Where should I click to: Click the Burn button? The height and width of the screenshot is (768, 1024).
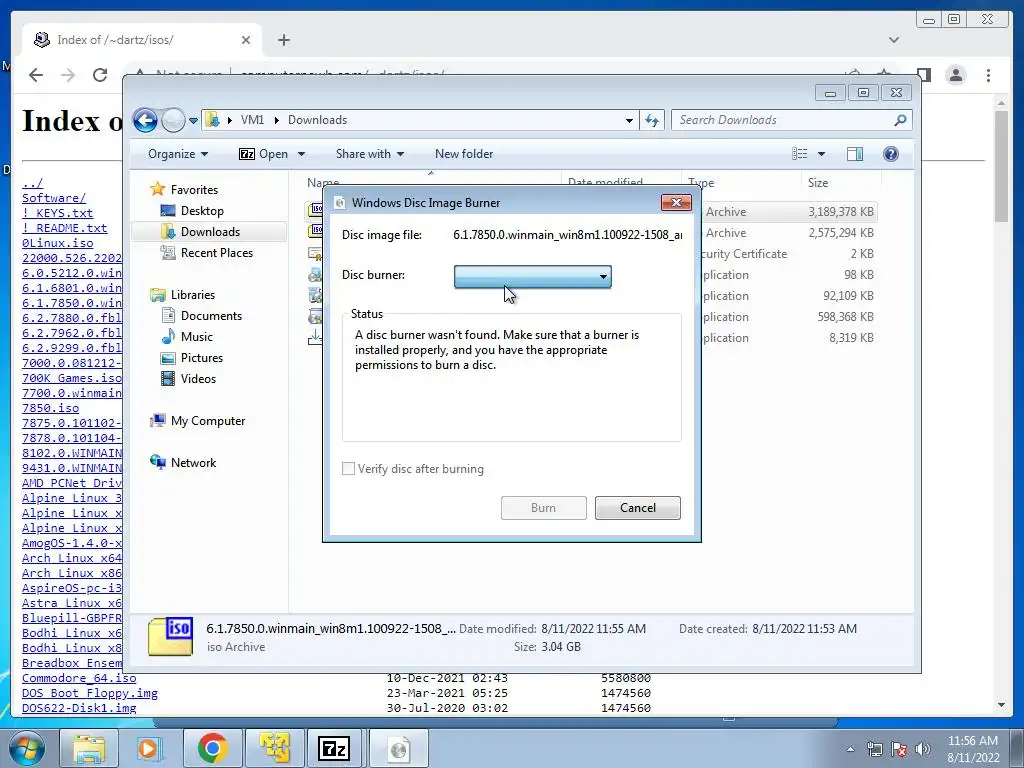(543, 508)
